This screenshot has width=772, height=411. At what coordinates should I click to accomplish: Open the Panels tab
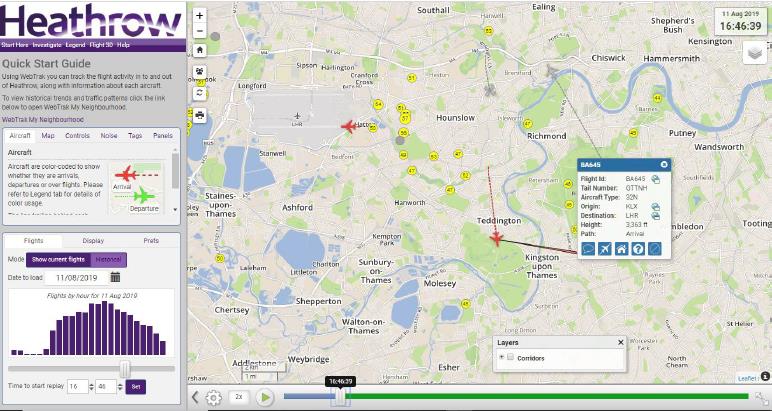(162, 135)
